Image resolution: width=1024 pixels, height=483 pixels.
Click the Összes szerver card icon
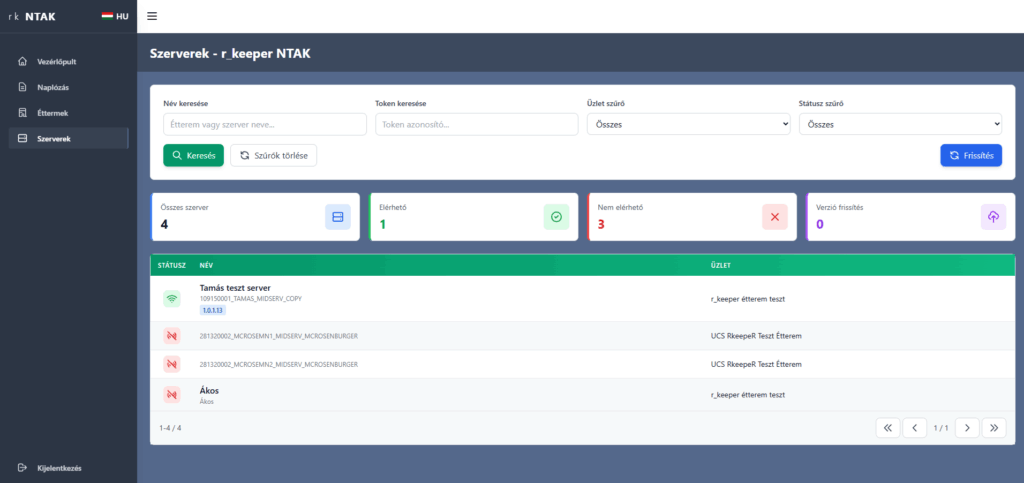[x=338, y=217]
